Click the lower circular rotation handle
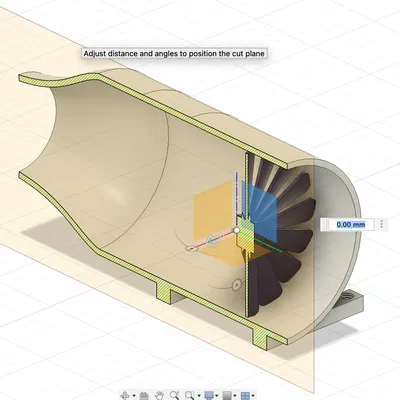Screen dimensions: 400x400 pos(237,285)
